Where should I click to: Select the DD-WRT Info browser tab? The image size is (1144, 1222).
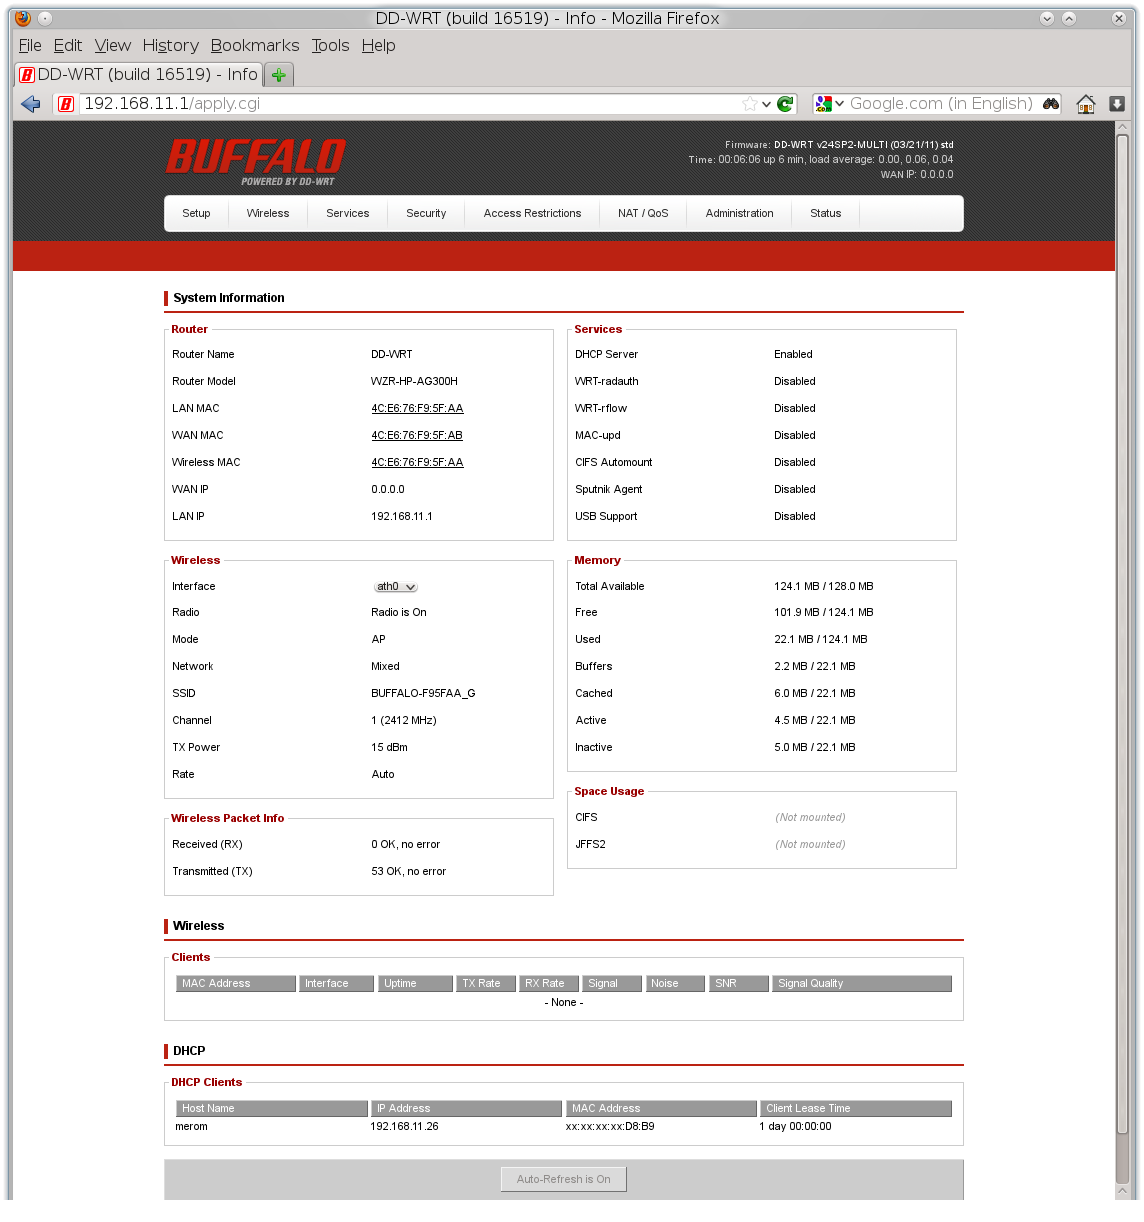point(139,75)
